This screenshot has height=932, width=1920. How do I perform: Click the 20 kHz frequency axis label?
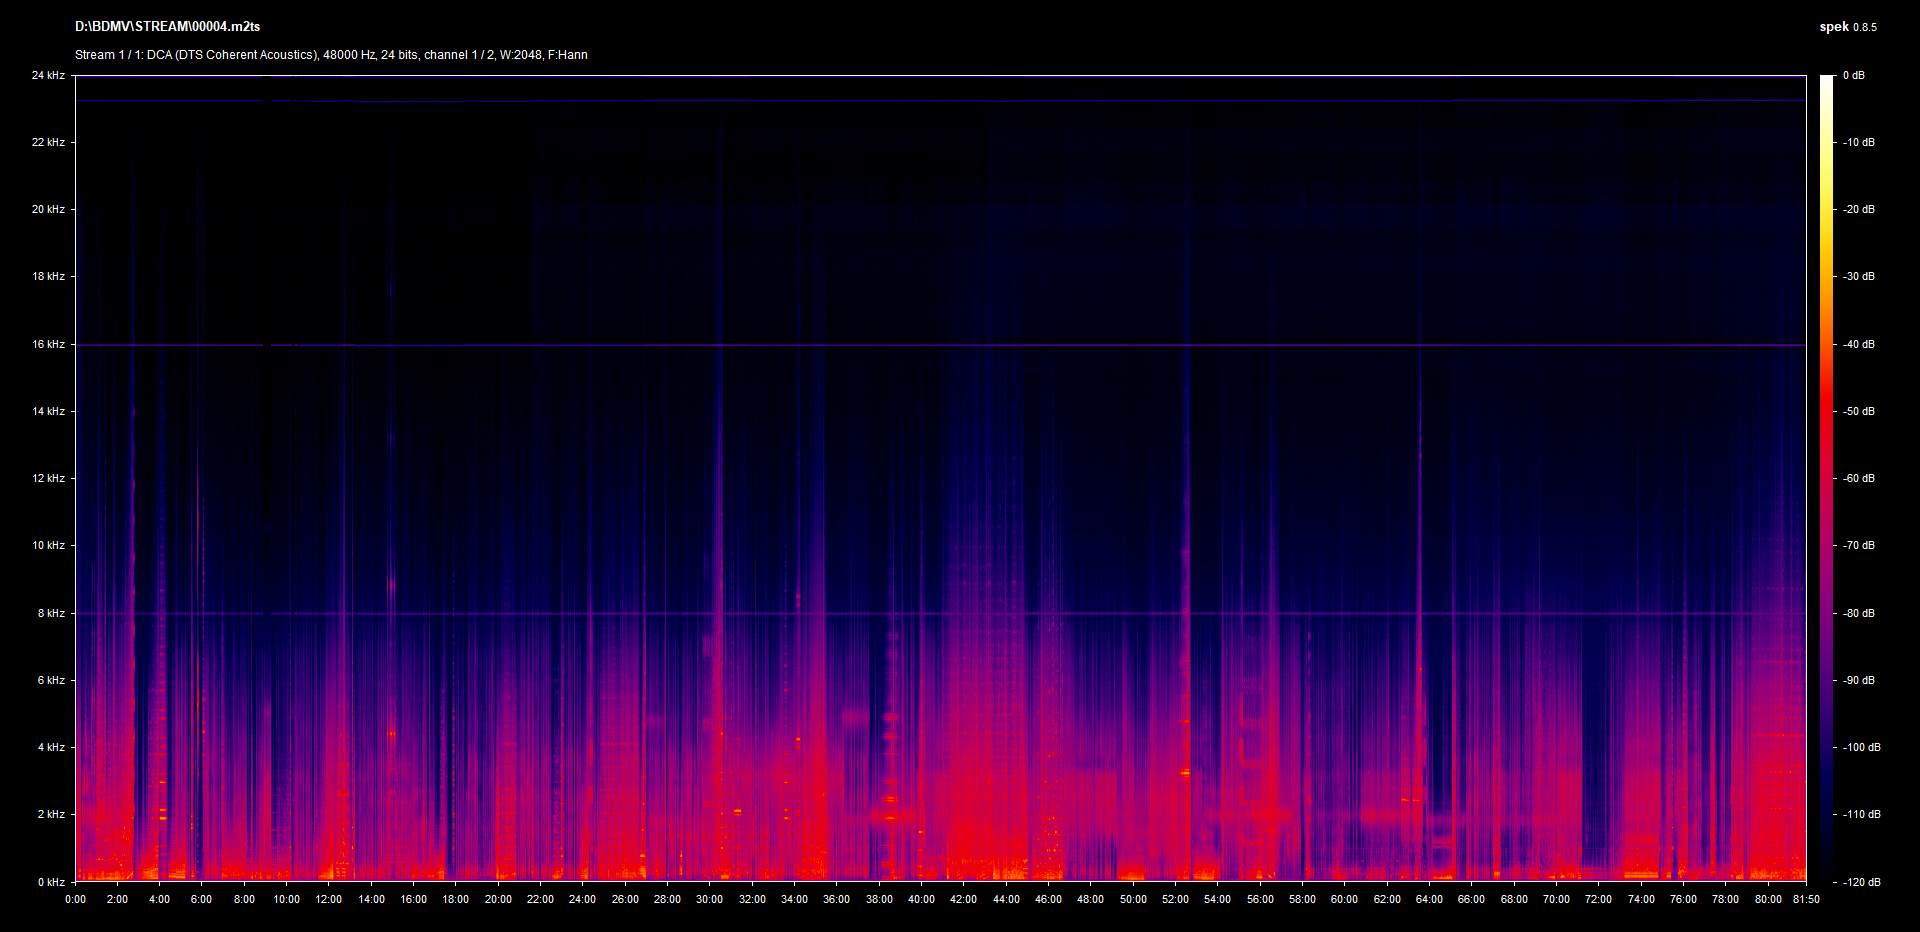[x=48, y=210]
